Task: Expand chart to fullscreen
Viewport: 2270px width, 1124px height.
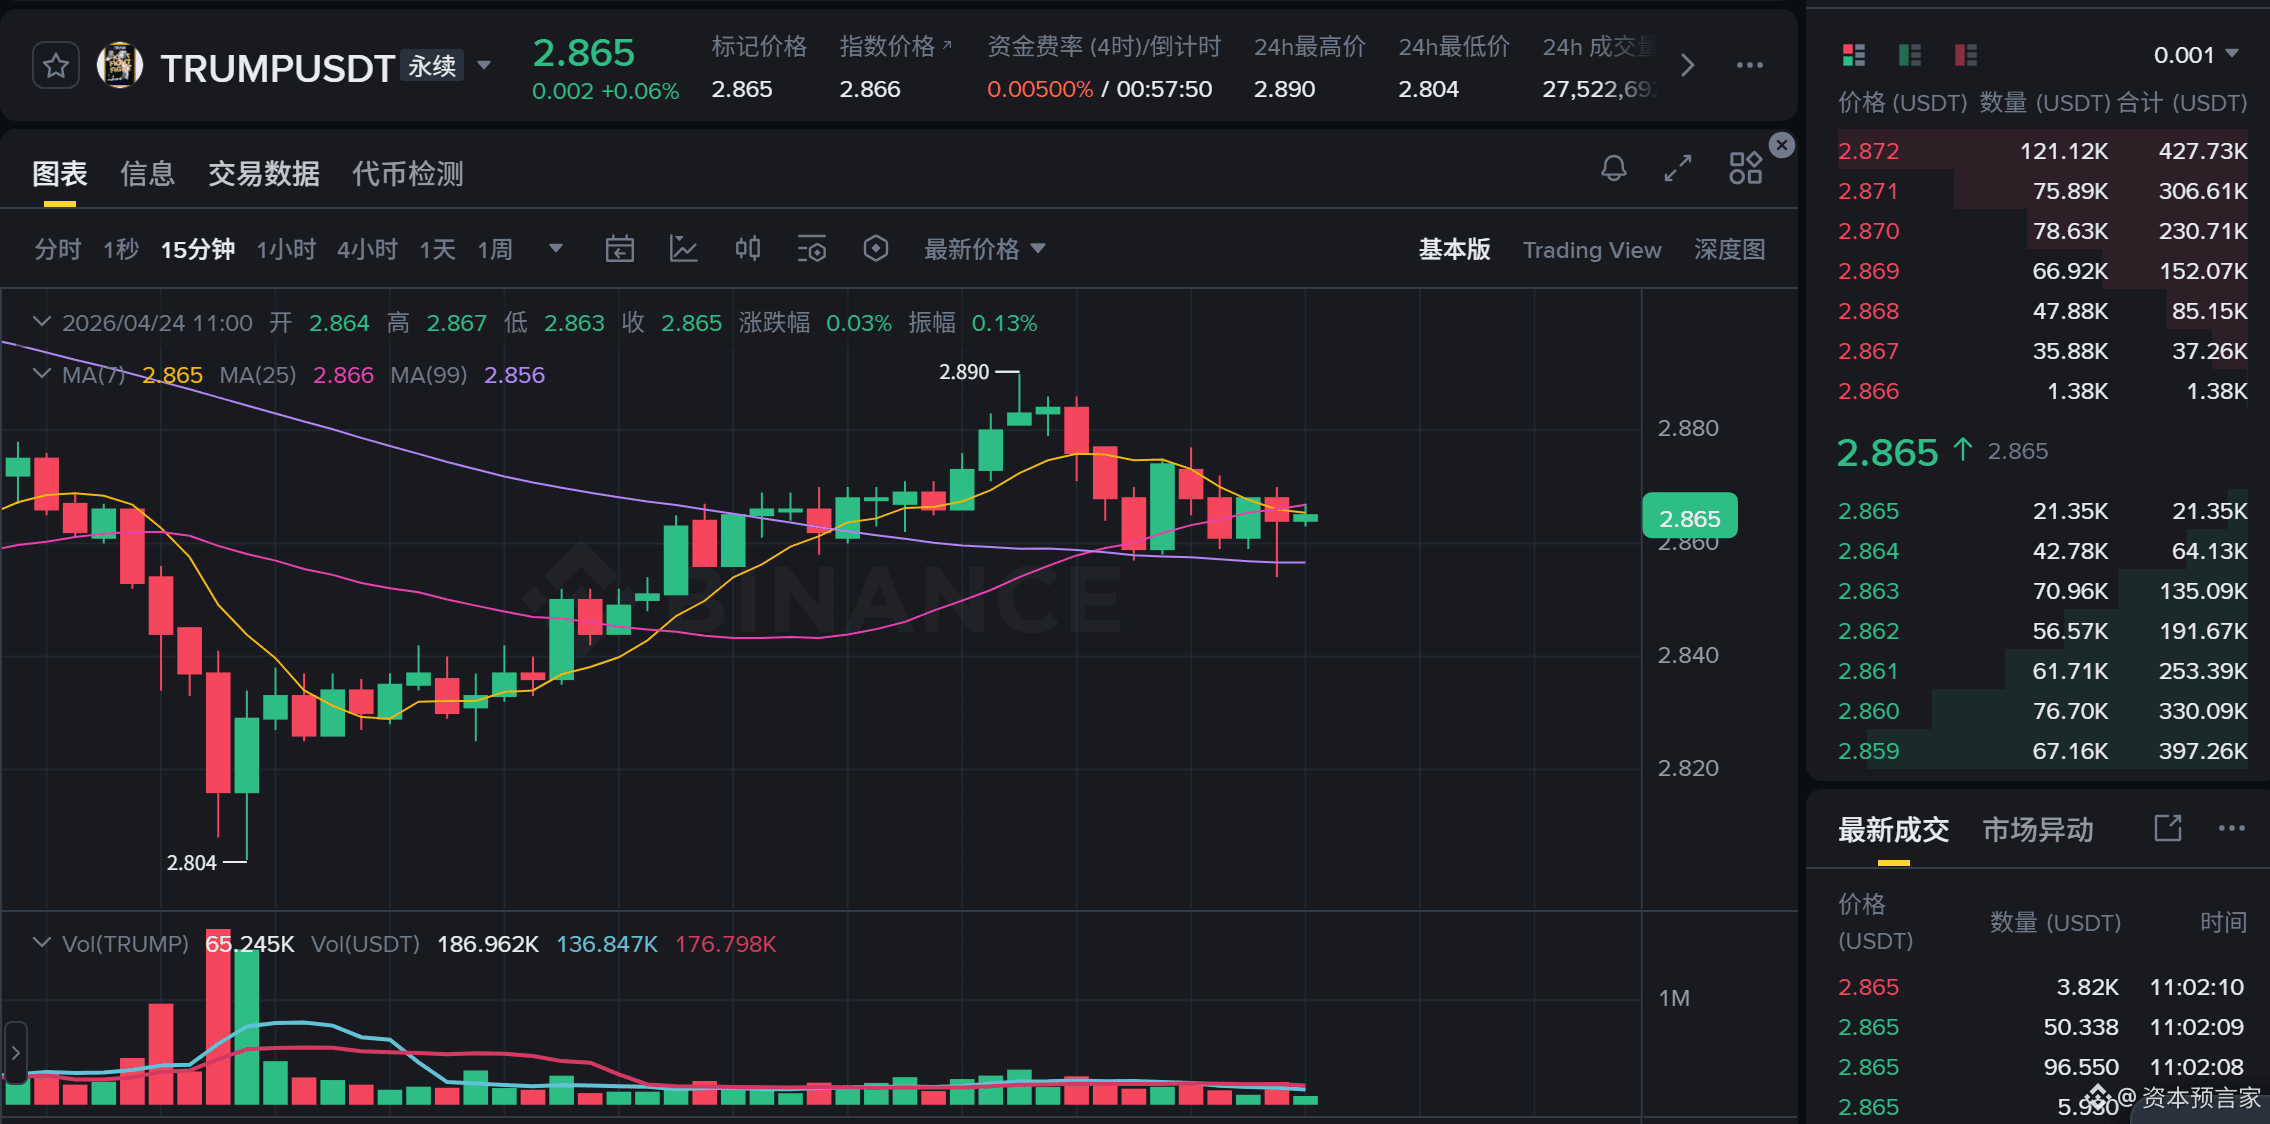Action: (x=1678, y=168)
